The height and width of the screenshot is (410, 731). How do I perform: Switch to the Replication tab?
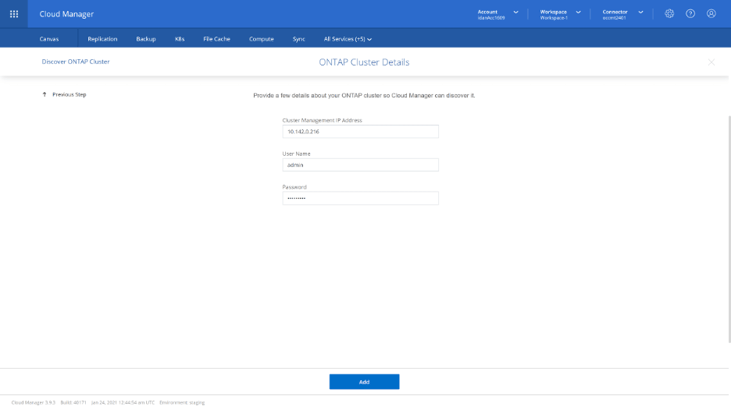102,39
